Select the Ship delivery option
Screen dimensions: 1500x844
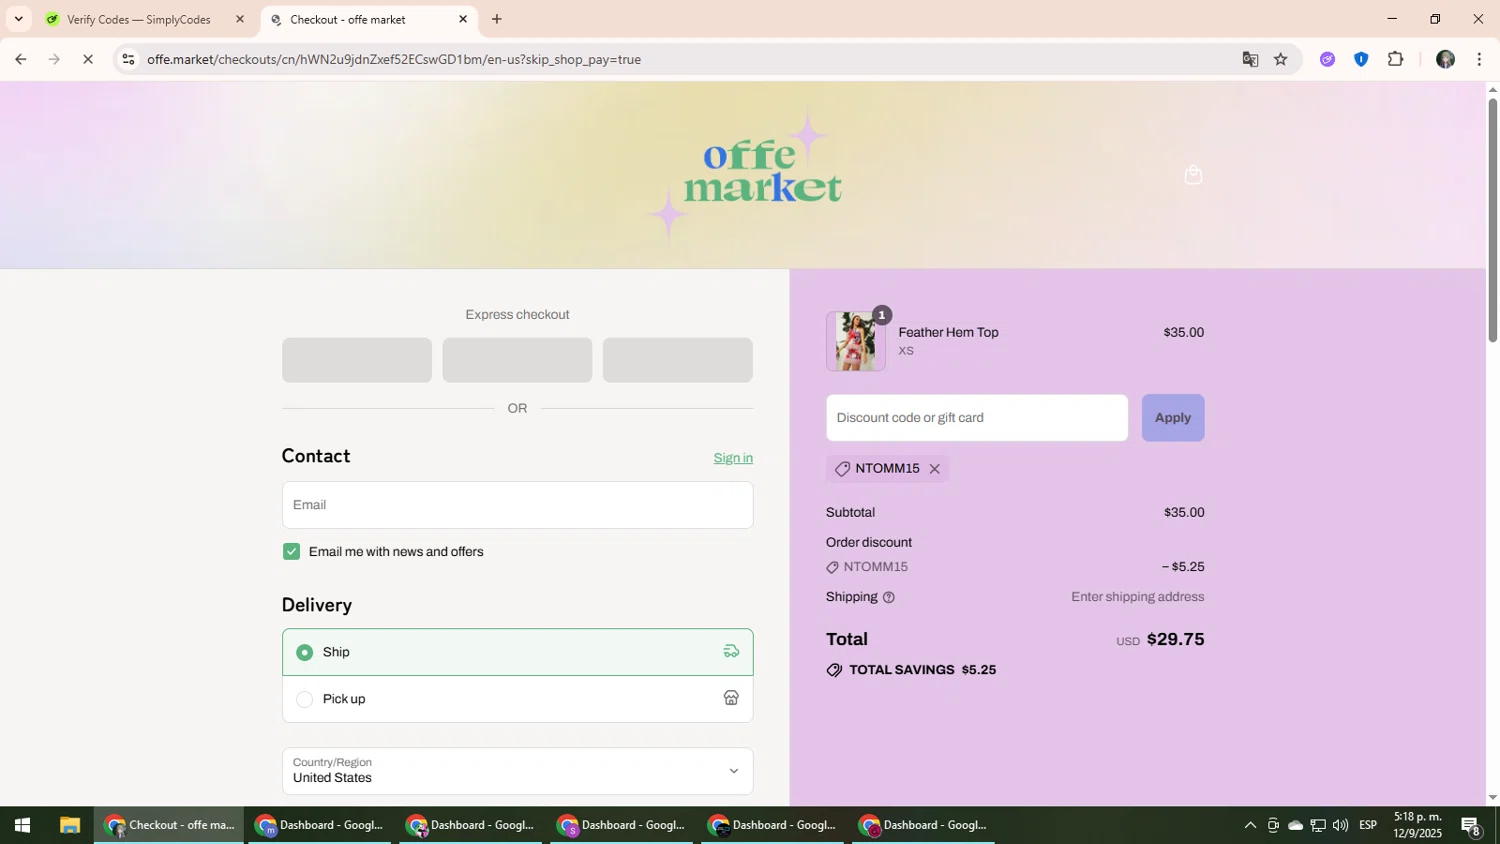517,652
